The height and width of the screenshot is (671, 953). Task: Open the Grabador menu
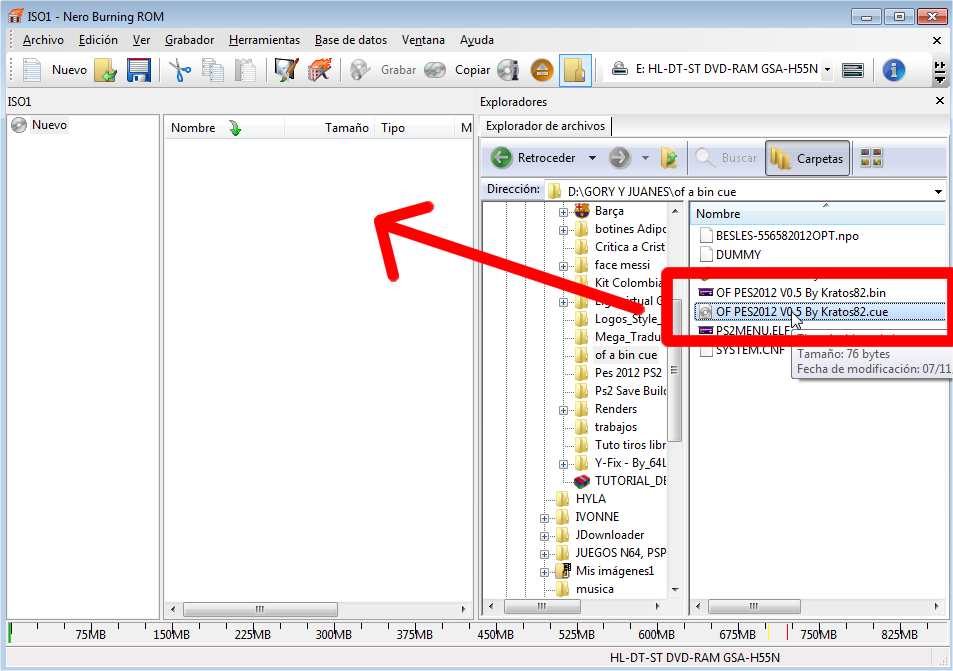[x=190, y=40]
